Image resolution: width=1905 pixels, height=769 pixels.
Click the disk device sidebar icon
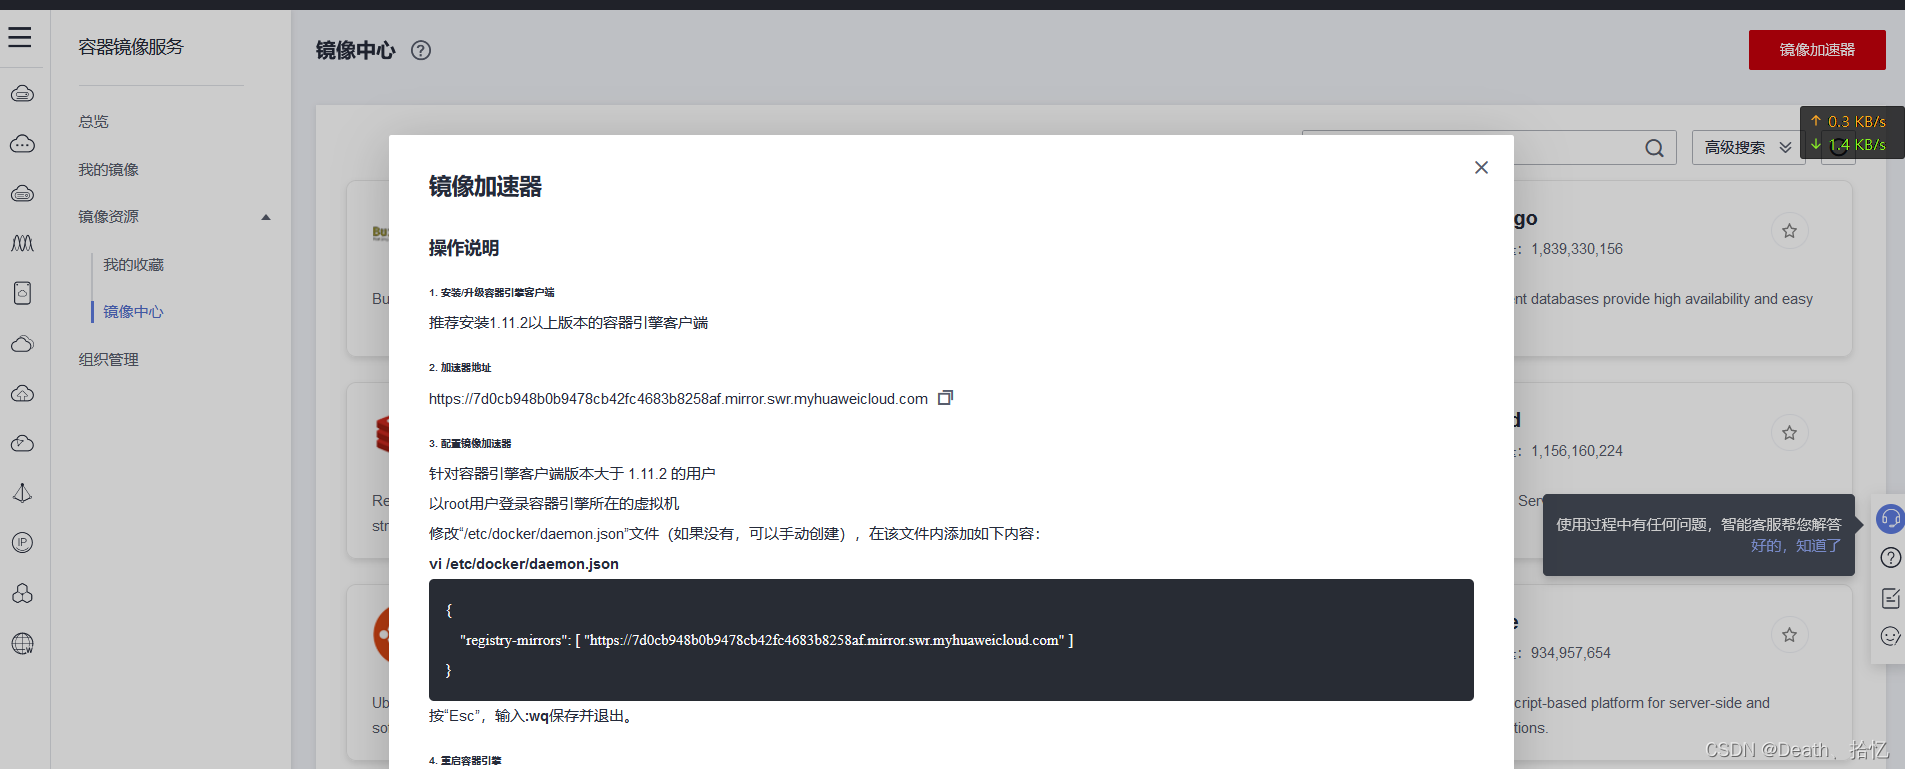[x=22, y=293]
